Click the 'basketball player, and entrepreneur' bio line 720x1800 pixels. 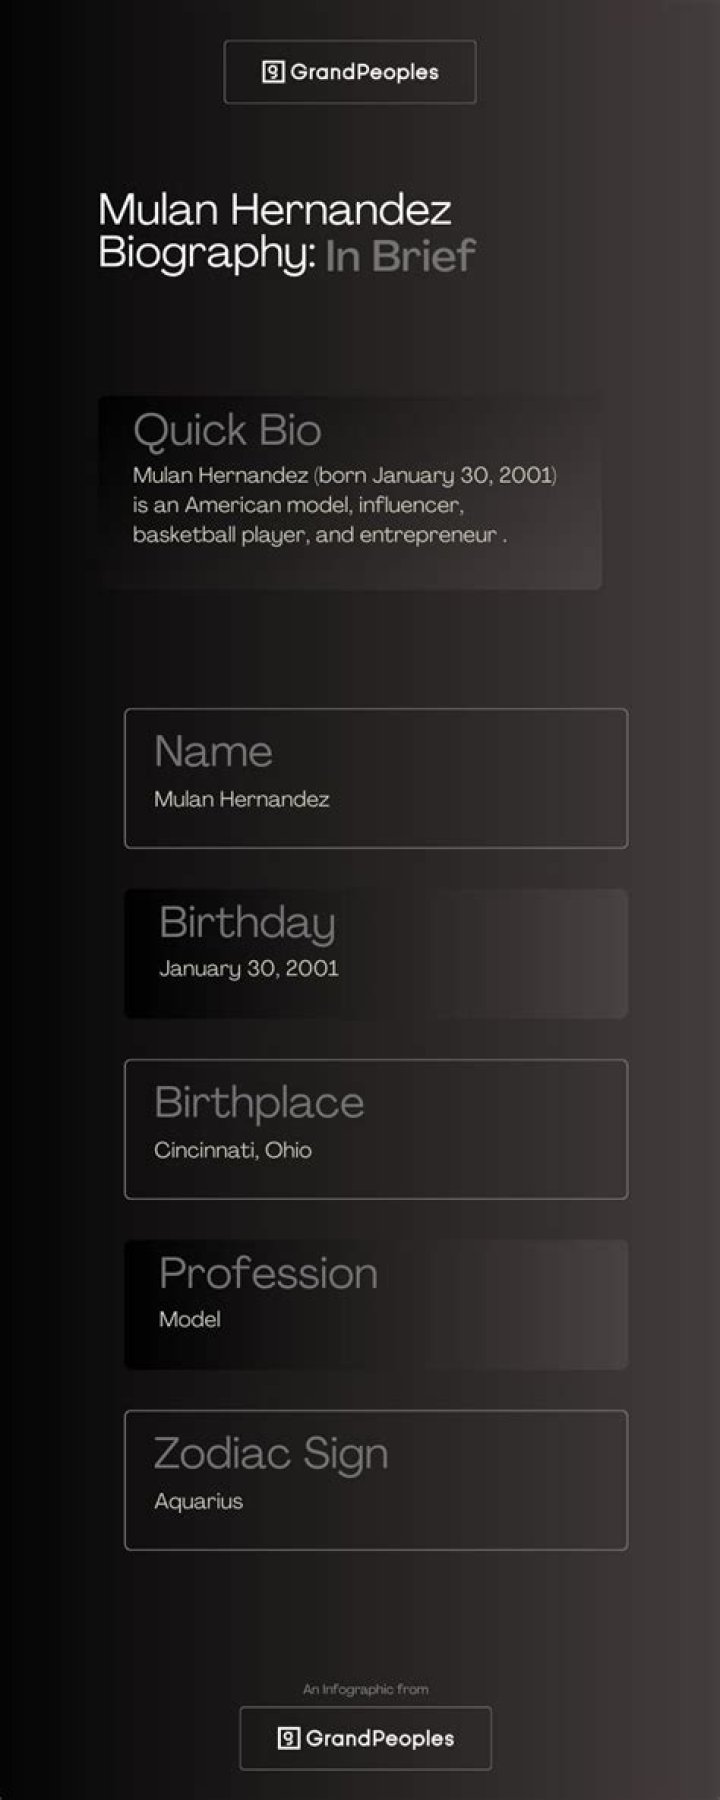315,534
